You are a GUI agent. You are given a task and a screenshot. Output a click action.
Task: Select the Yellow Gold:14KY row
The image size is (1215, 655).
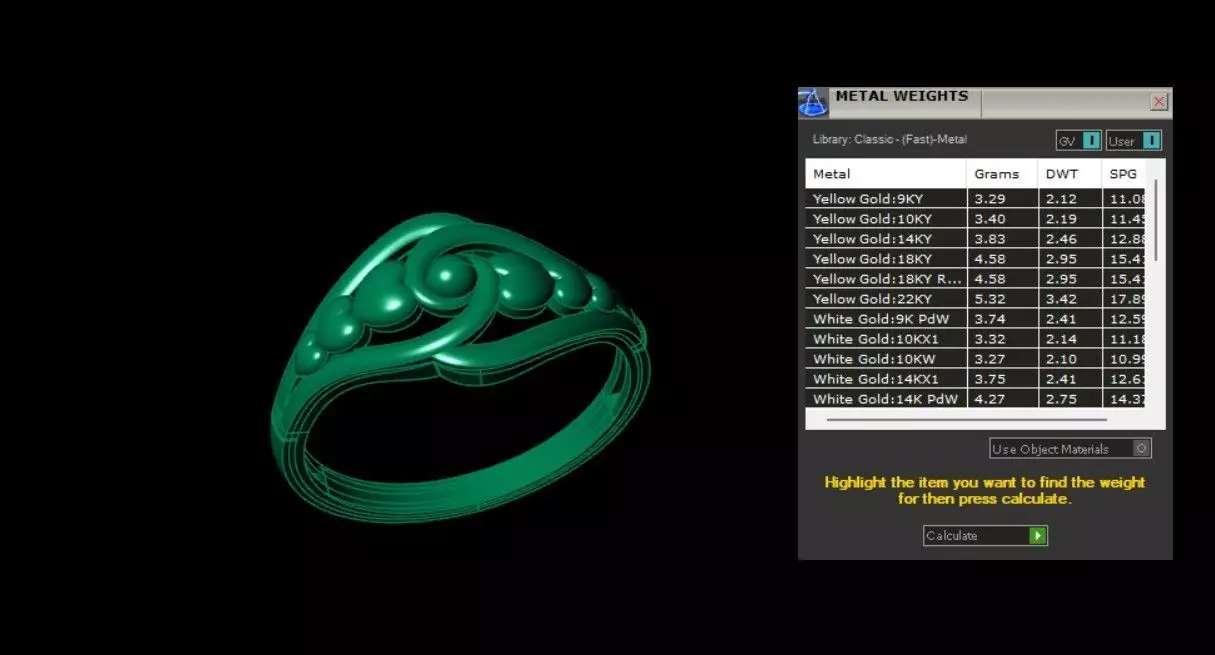(975, 239)
